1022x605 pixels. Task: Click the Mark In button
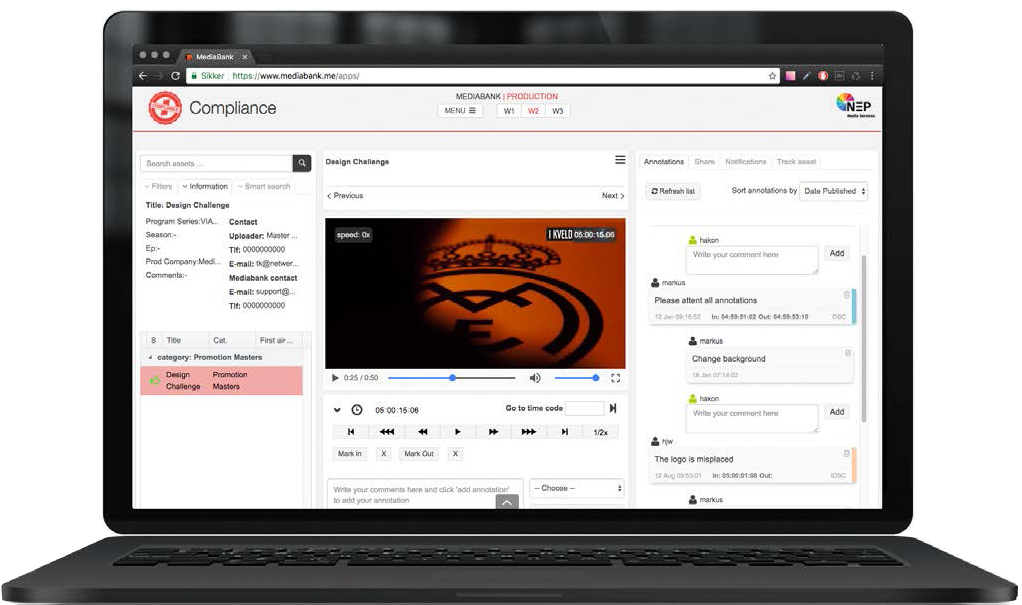tap(349, 454)
